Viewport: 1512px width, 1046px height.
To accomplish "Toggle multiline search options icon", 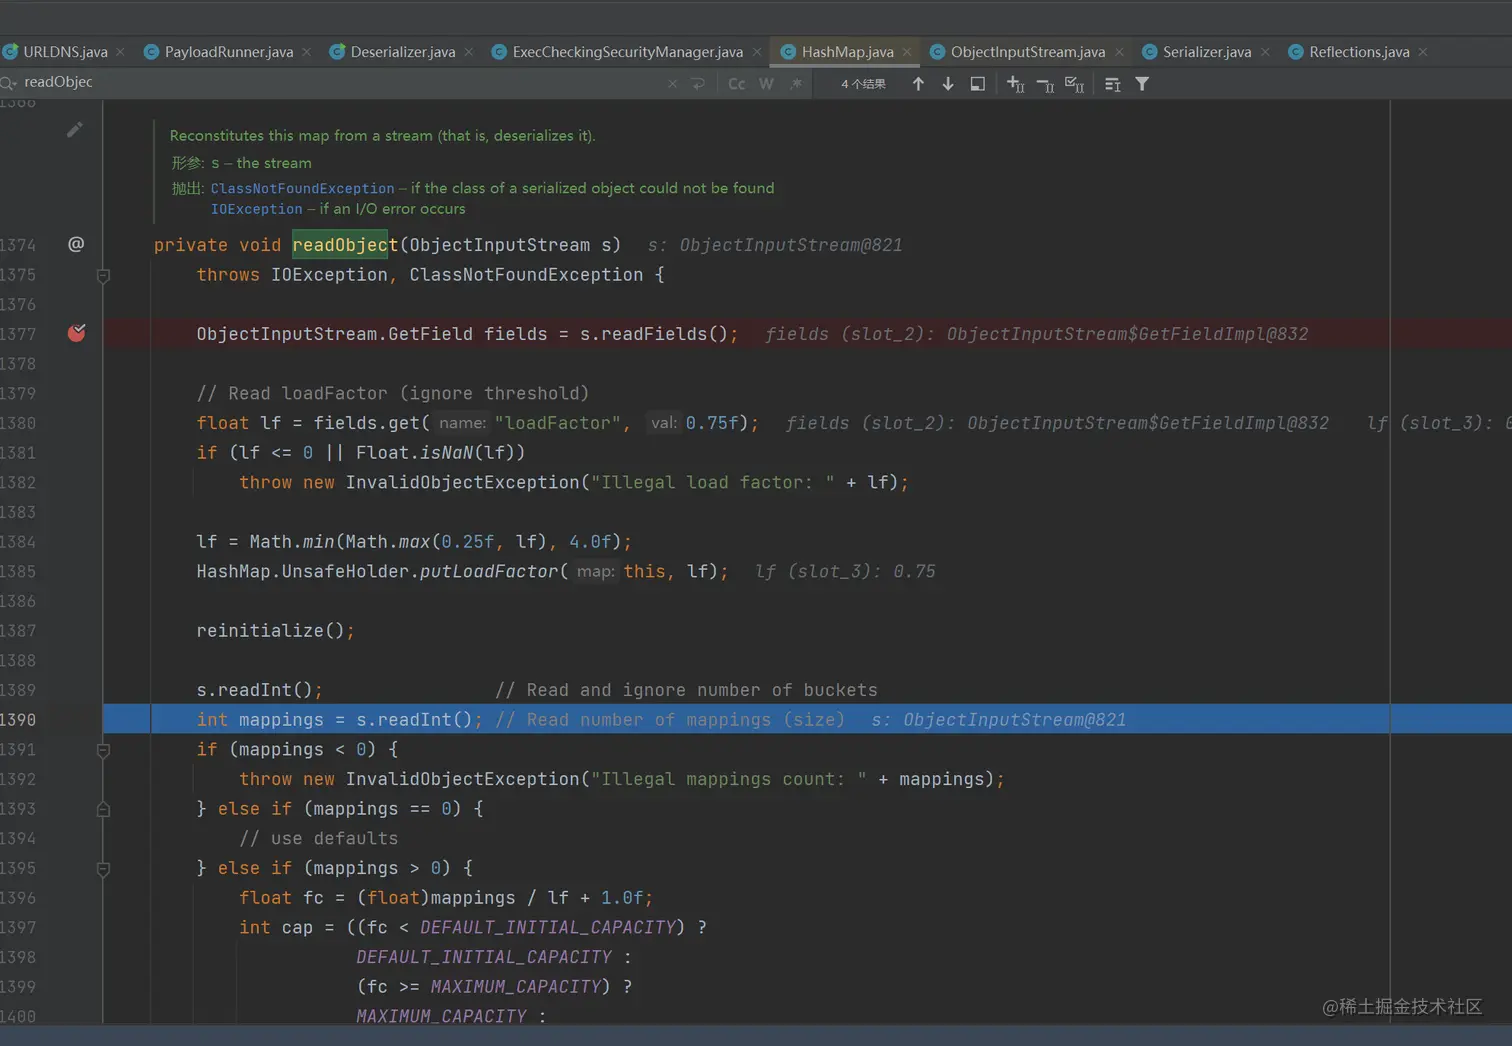I will click(x=1112, y=85).
